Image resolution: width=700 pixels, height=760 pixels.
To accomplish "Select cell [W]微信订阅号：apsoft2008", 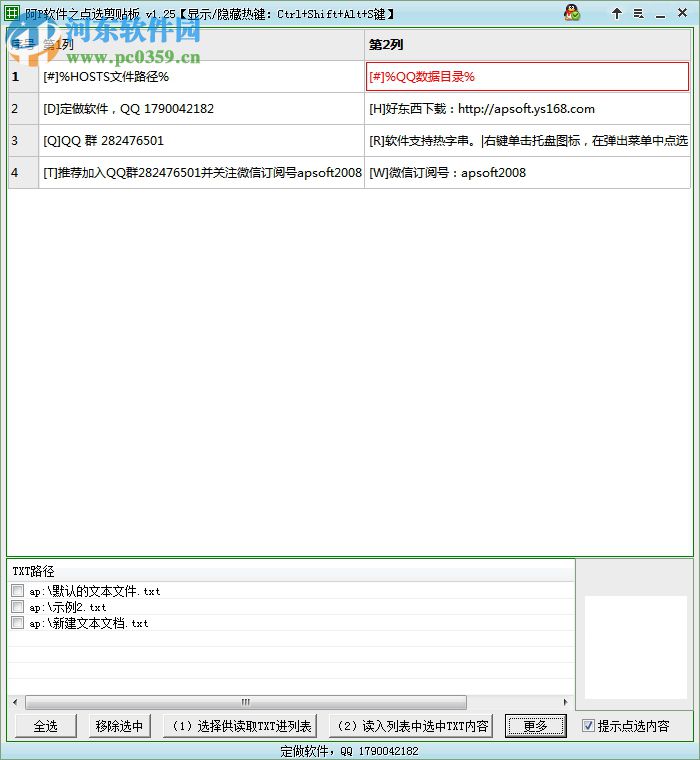I will click(x=527, y=173).
